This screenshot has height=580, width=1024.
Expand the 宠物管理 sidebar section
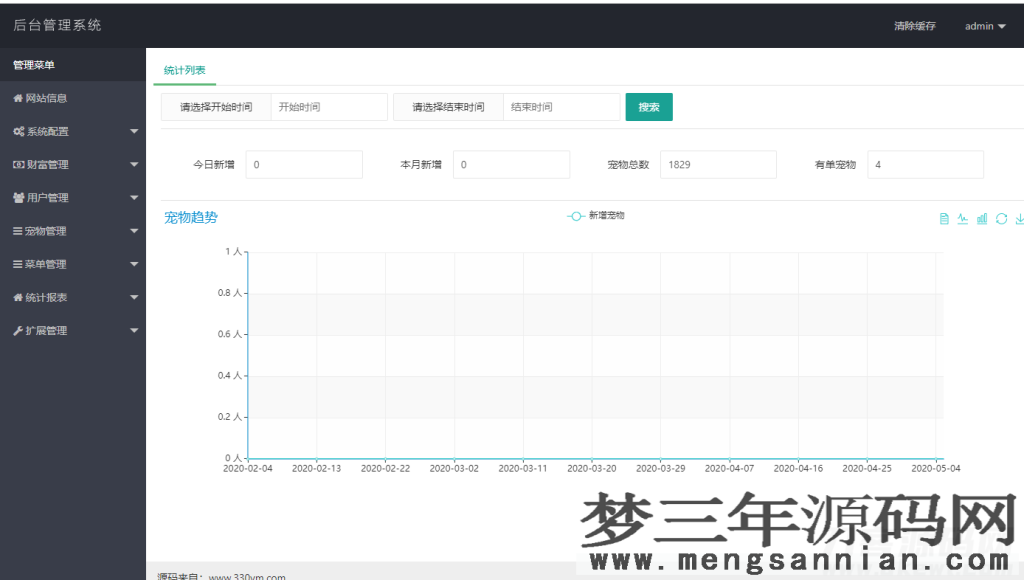(60, 230)
